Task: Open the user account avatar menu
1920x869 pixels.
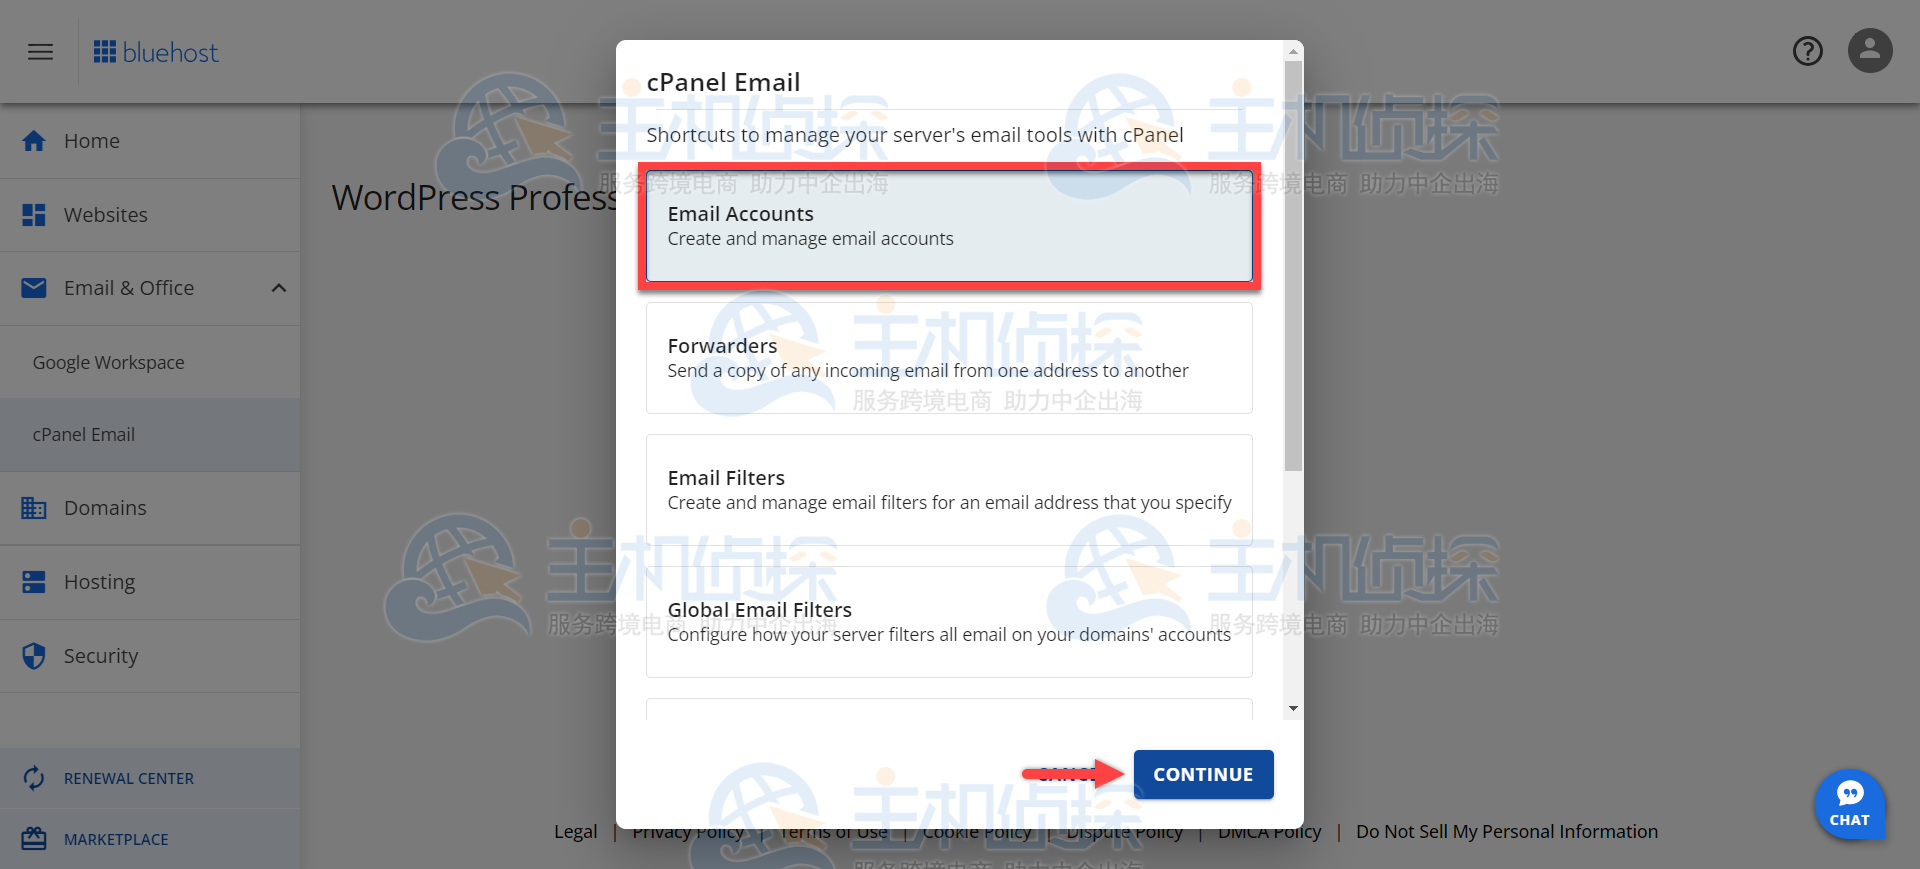Action: pos(1870,50)
